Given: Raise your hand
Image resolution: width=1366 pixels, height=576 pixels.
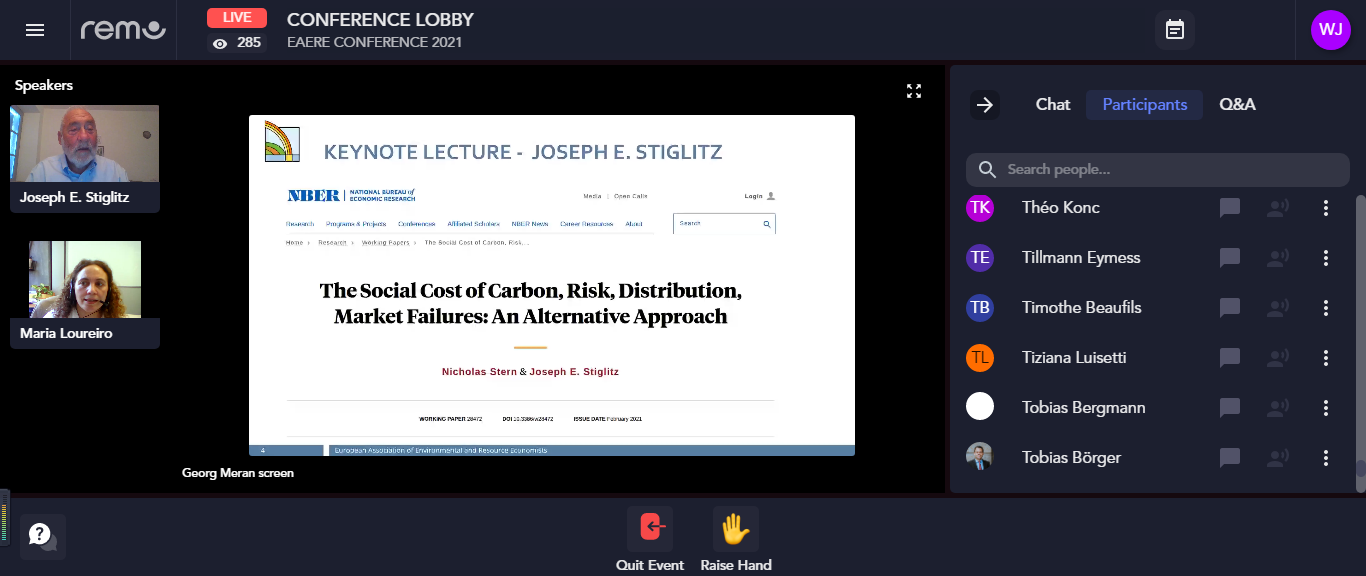Looking at the screenshot, I should click(736, 540).
